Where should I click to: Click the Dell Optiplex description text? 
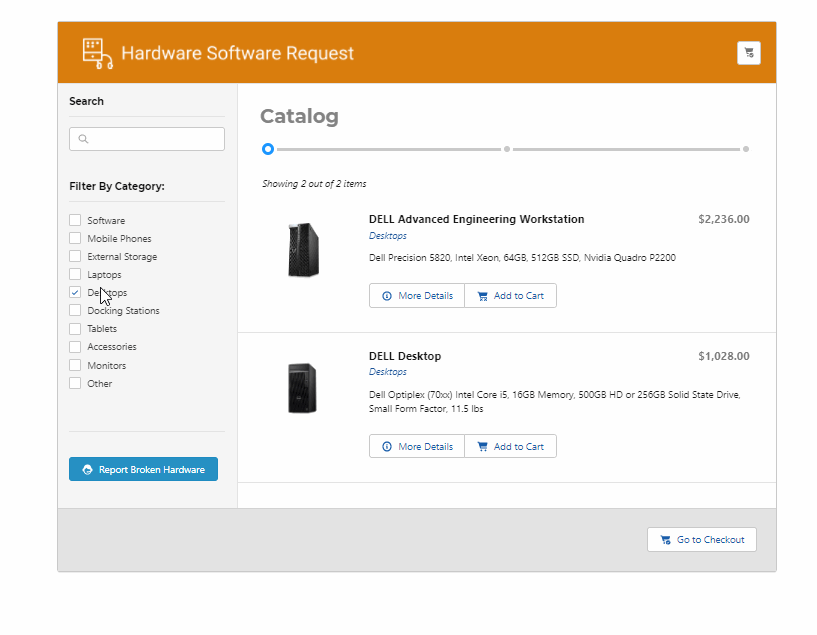coord(554,402)
